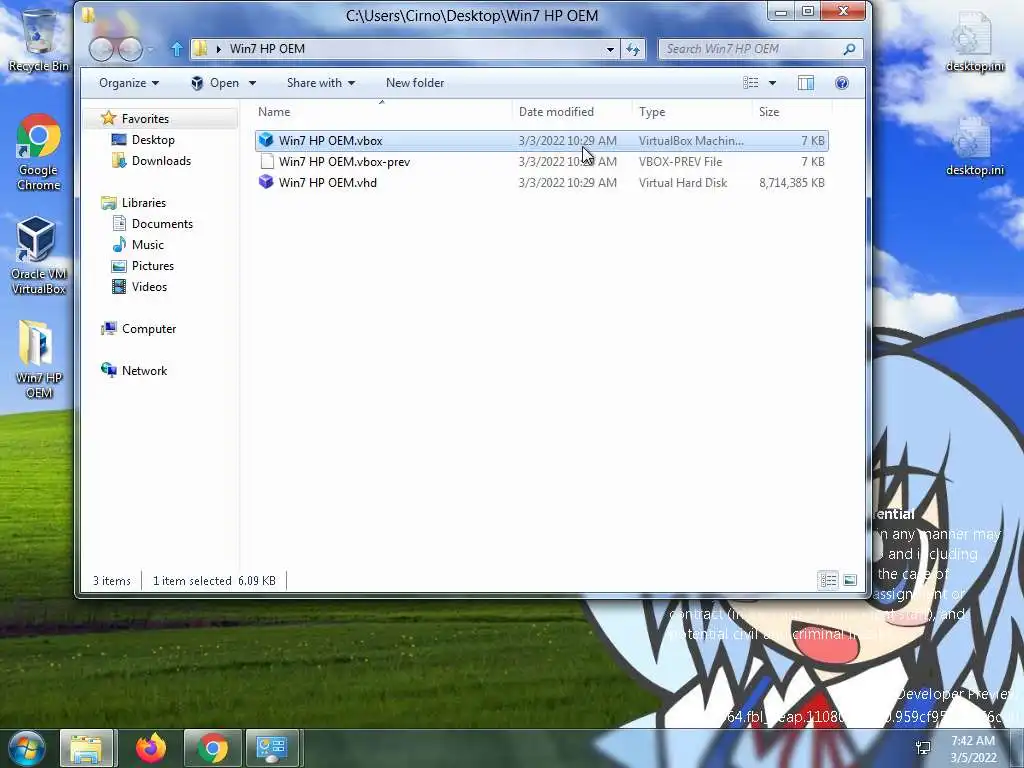
Task: Click the VirtualBox Machin... type cell
Action: [691, 140]
